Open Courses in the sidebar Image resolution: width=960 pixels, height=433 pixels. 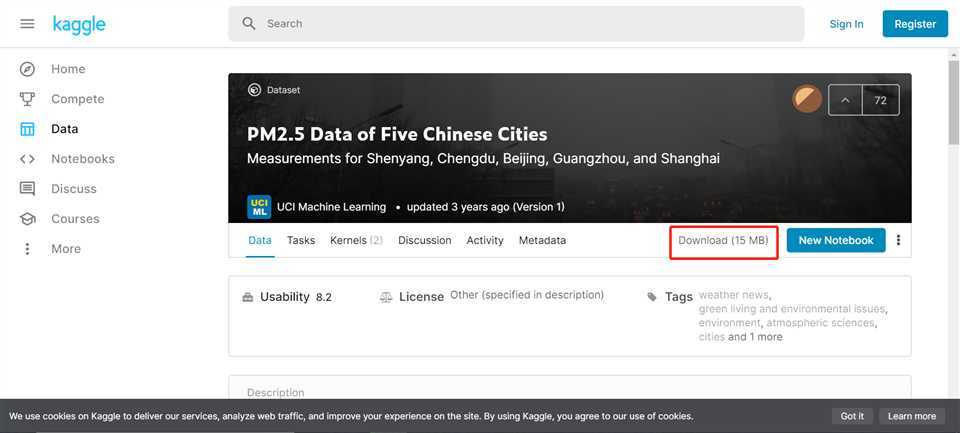[x=75, y=219]
